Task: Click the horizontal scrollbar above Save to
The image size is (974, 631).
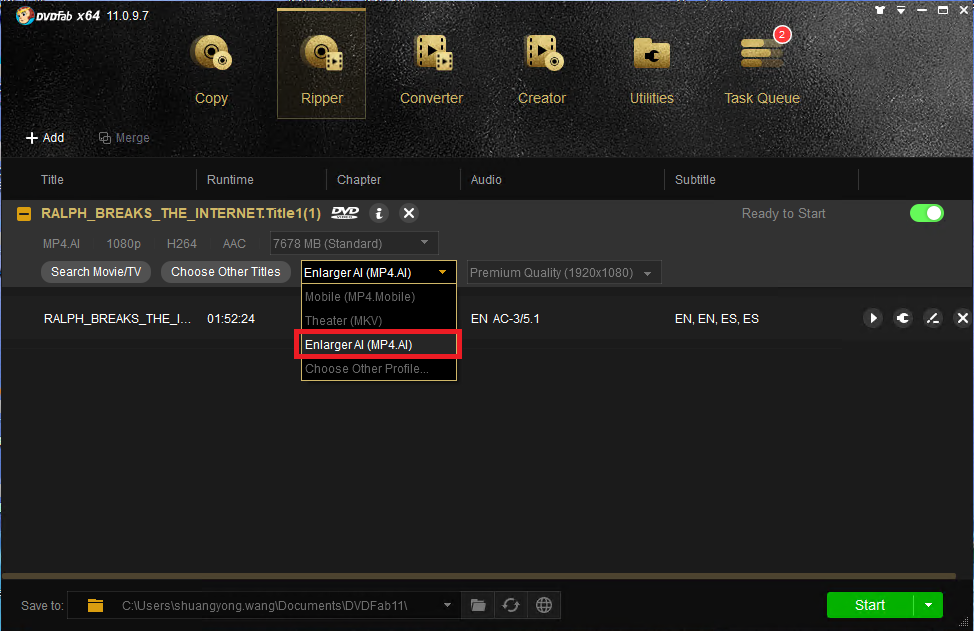Action: pos(478,576)
